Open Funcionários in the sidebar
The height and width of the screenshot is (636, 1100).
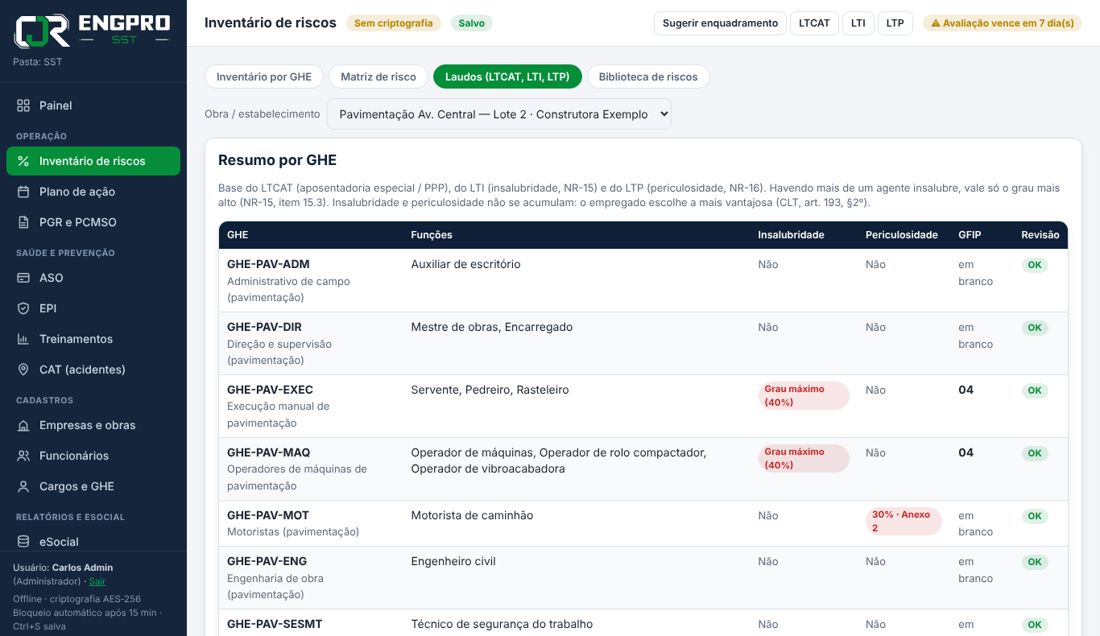pyautogui.click(x=93, y=456)
